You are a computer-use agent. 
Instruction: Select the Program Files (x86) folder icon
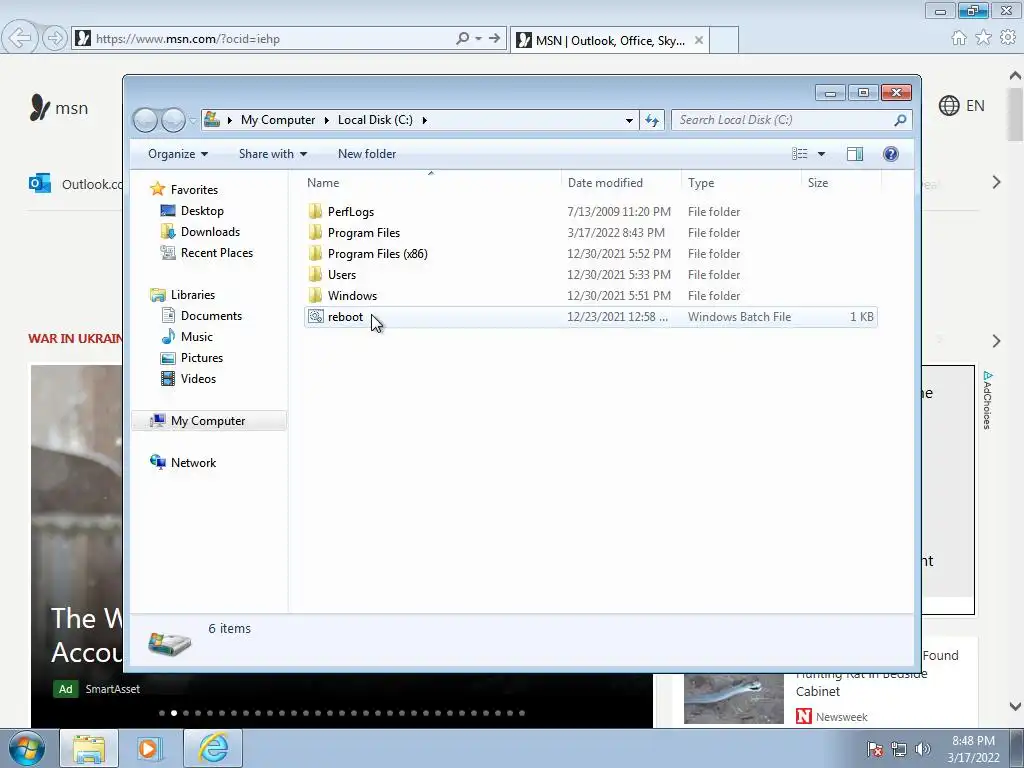point(315,253)
